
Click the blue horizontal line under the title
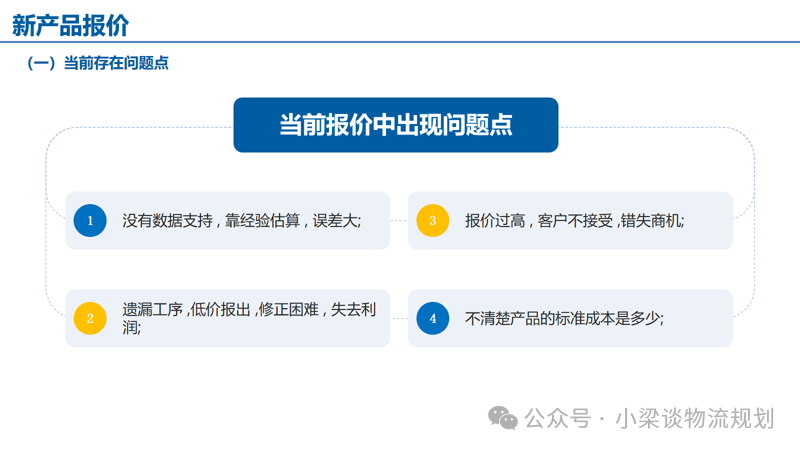(400, 42)
